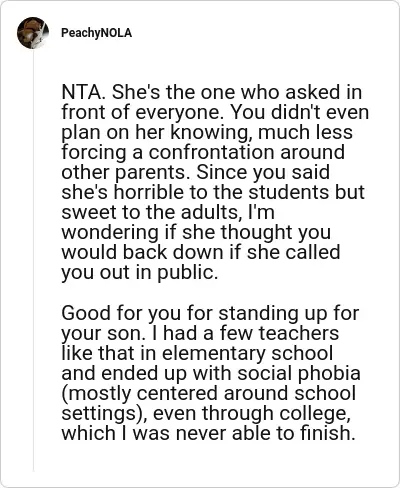Click the text 'wondering if she thought you'
Screen dimensions: 400x488
point(196,232)
